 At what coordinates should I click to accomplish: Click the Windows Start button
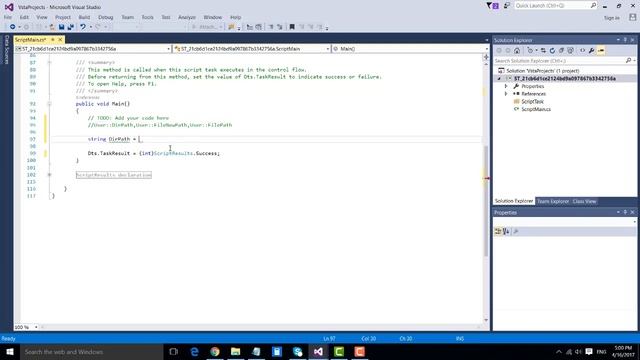pos(10,351)
